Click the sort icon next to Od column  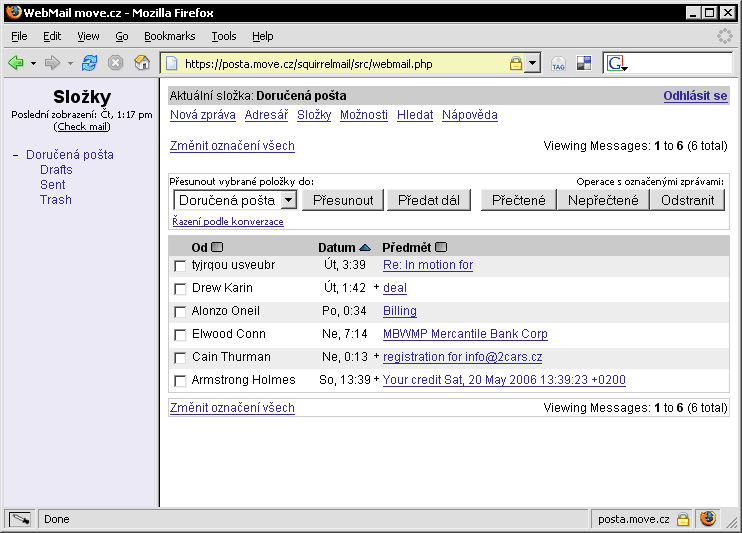tap(217, 247)
